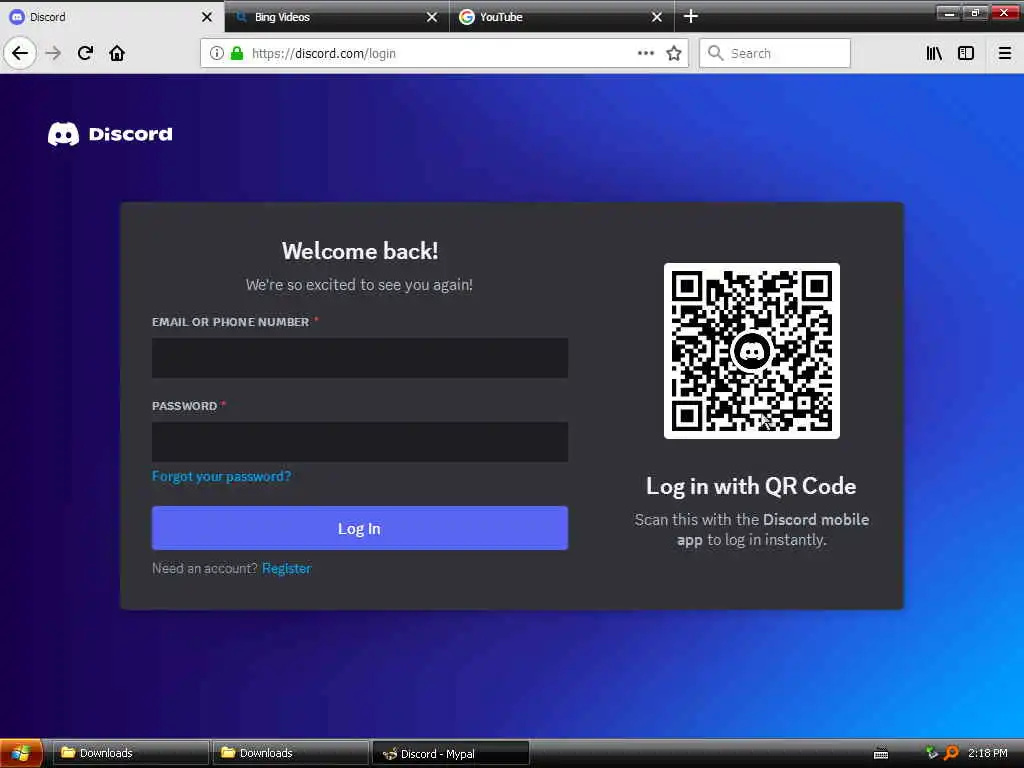Click the 2:18 PM clock

click(987, 753)
